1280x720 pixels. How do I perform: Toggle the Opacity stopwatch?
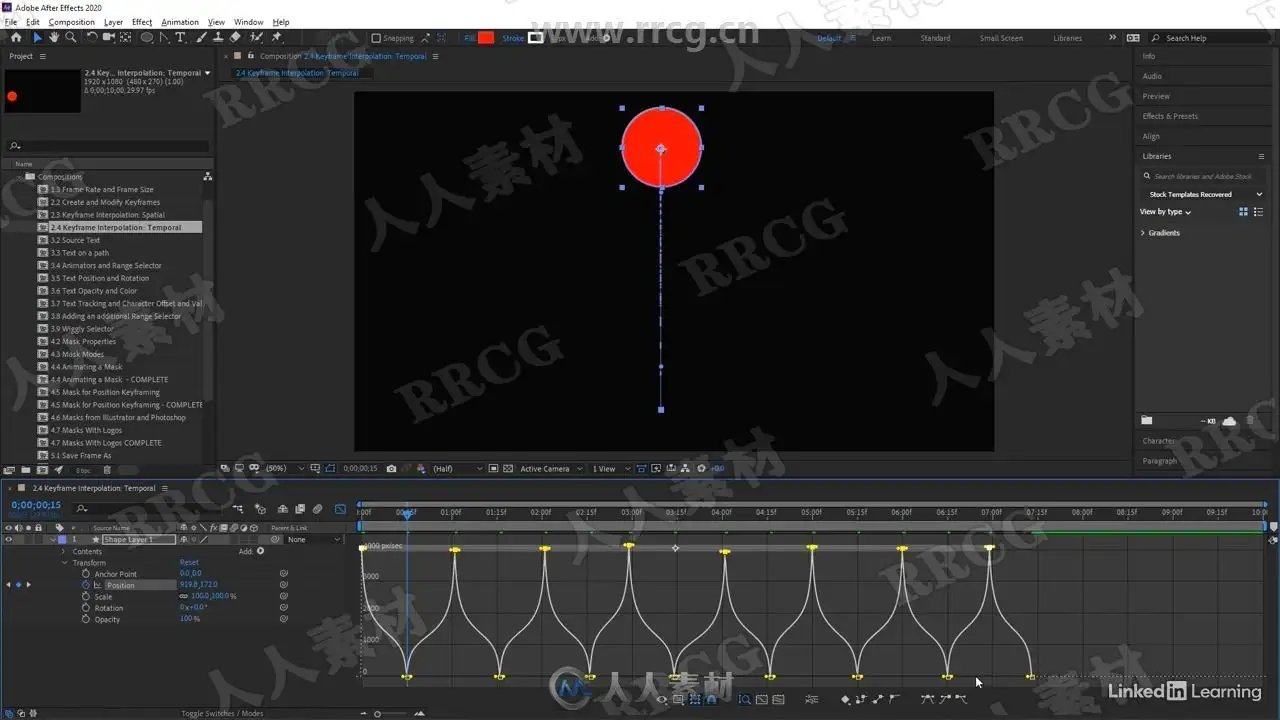click(86, 619)
